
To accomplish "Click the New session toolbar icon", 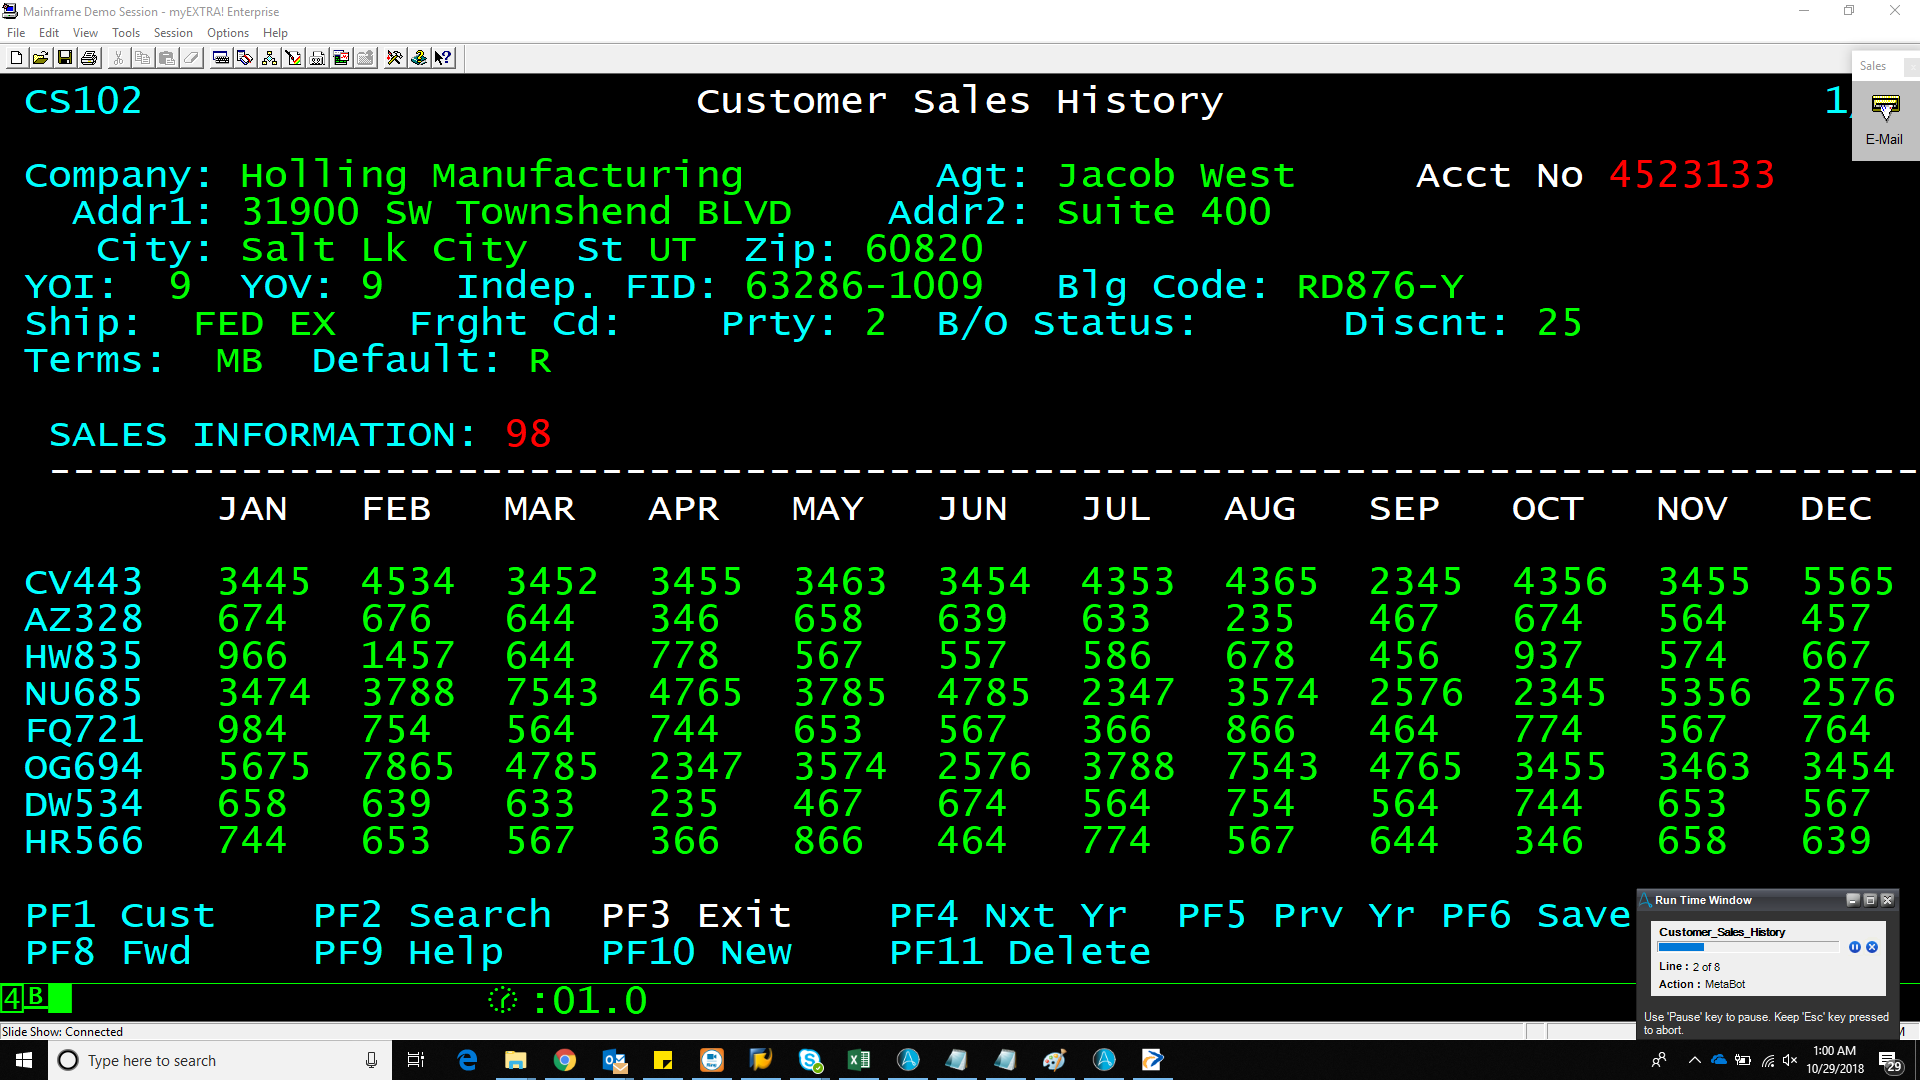I will point(16,58).
